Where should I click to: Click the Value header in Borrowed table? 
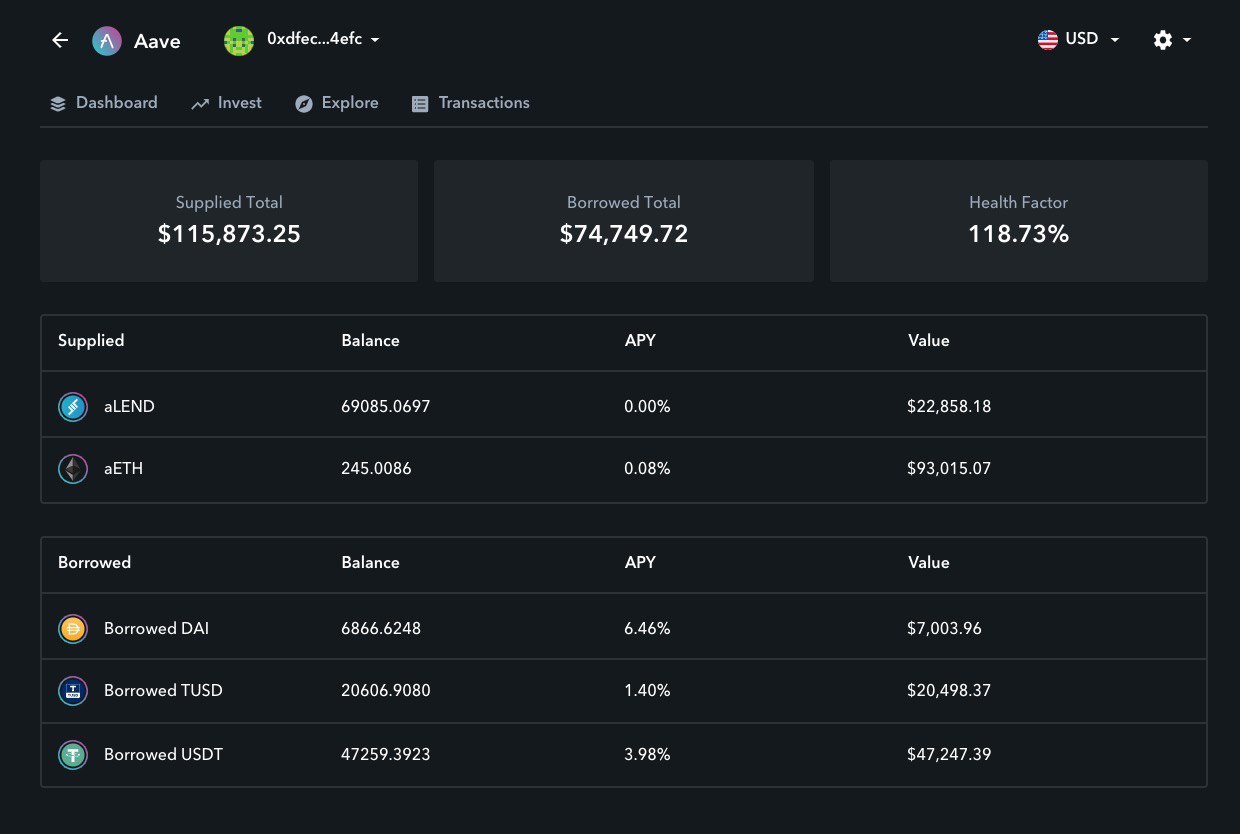click(x=929, y=562)
